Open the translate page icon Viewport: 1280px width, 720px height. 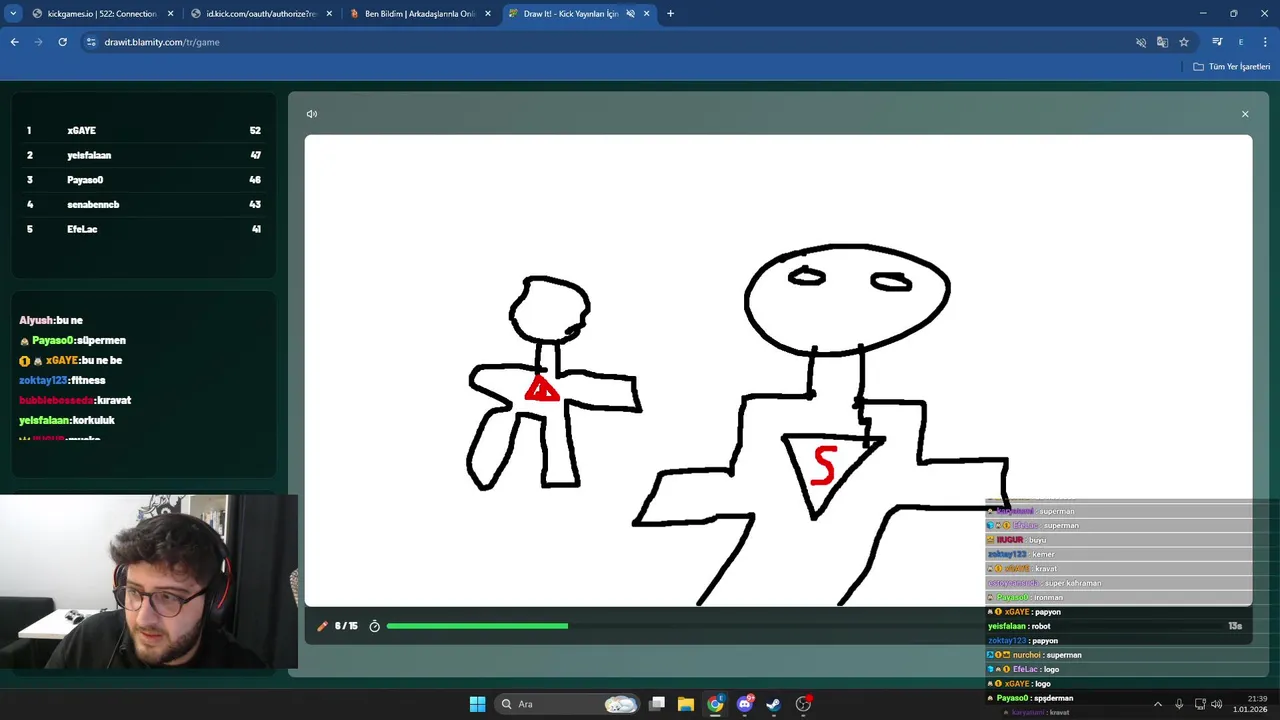(x=1162, y=42)
